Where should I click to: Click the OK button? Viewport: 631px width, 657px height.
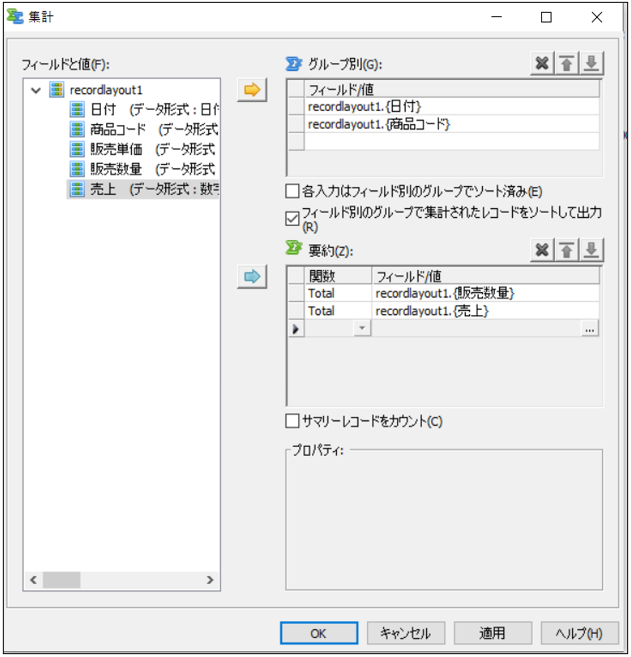point(318,633)
